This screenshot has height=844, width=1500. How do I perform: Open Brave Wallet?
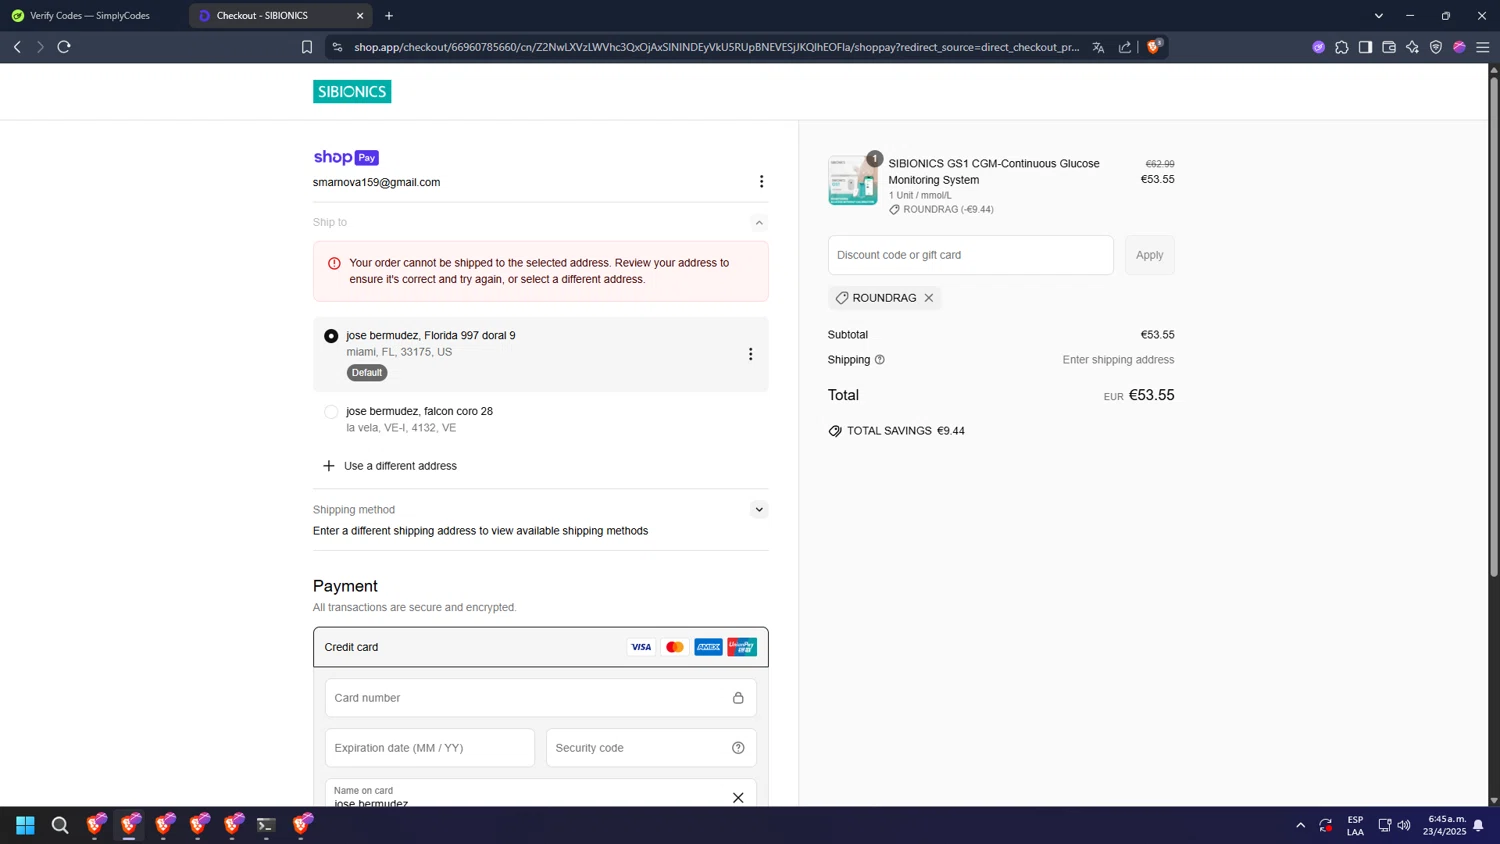pos(1389,47)
